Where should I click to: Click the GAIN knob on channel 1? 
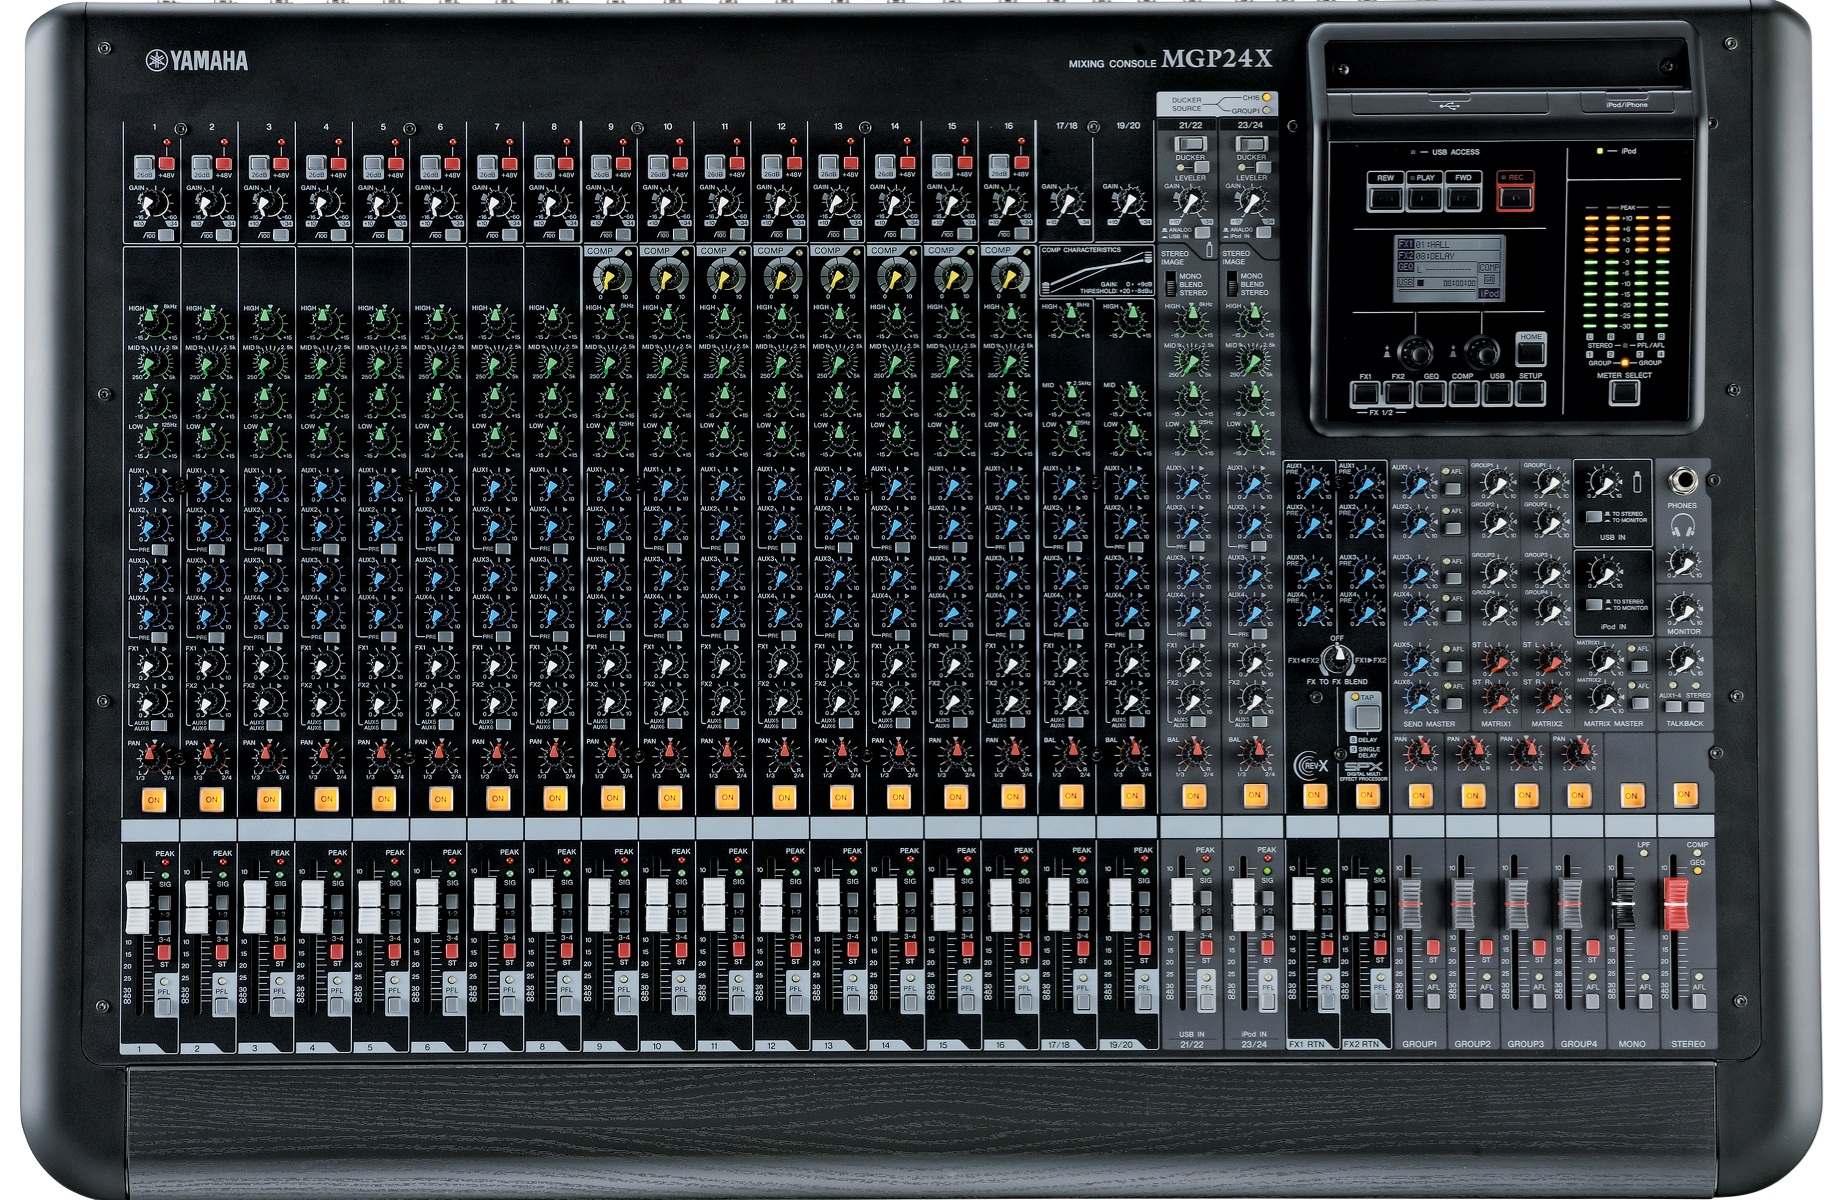[x=152, y=204]
